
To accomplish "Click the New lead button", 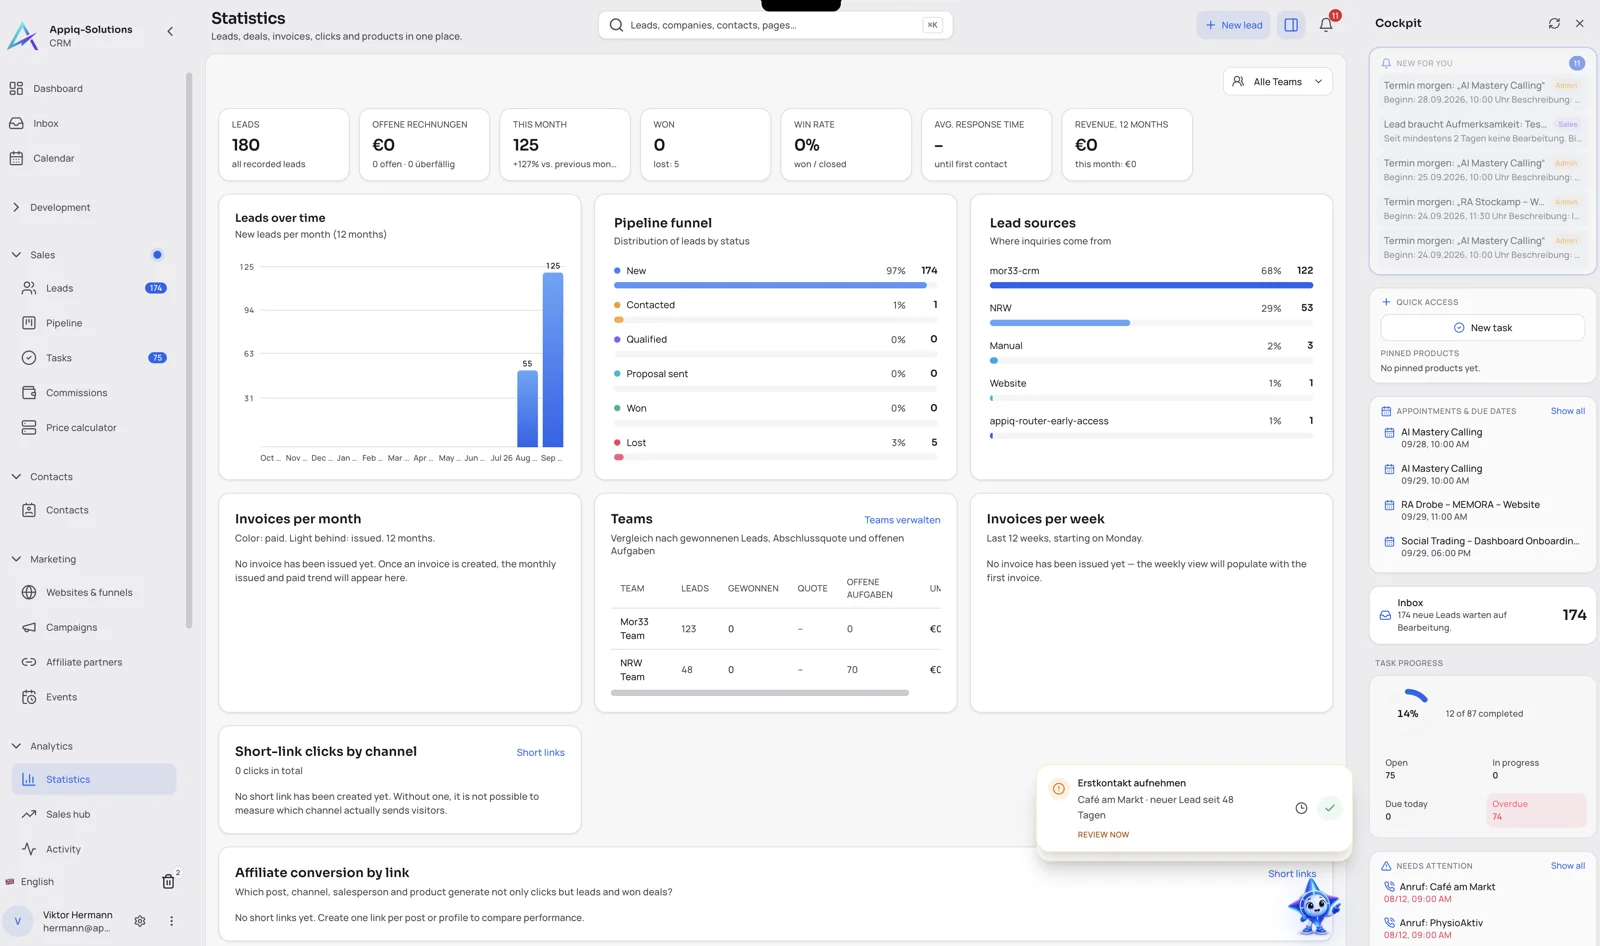I will 1233,25.
